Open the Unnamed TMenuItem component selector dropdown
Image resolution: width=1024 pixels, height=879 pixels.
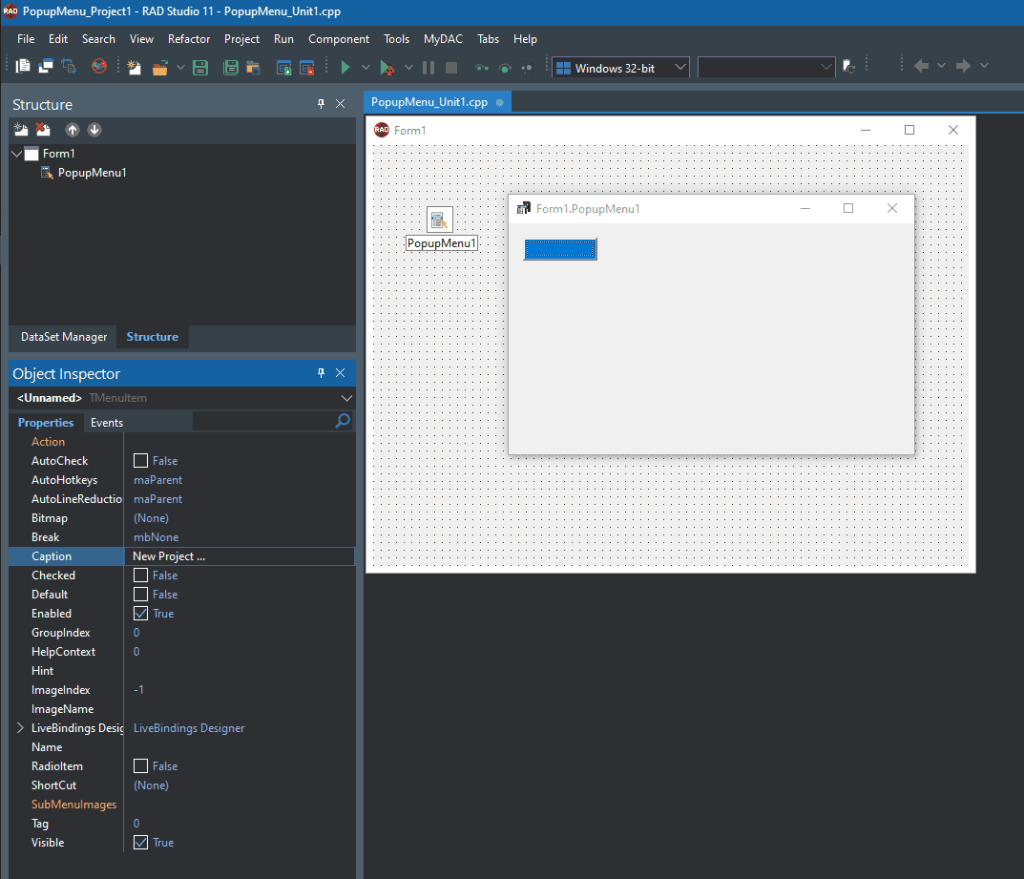[x=346, y=398]
